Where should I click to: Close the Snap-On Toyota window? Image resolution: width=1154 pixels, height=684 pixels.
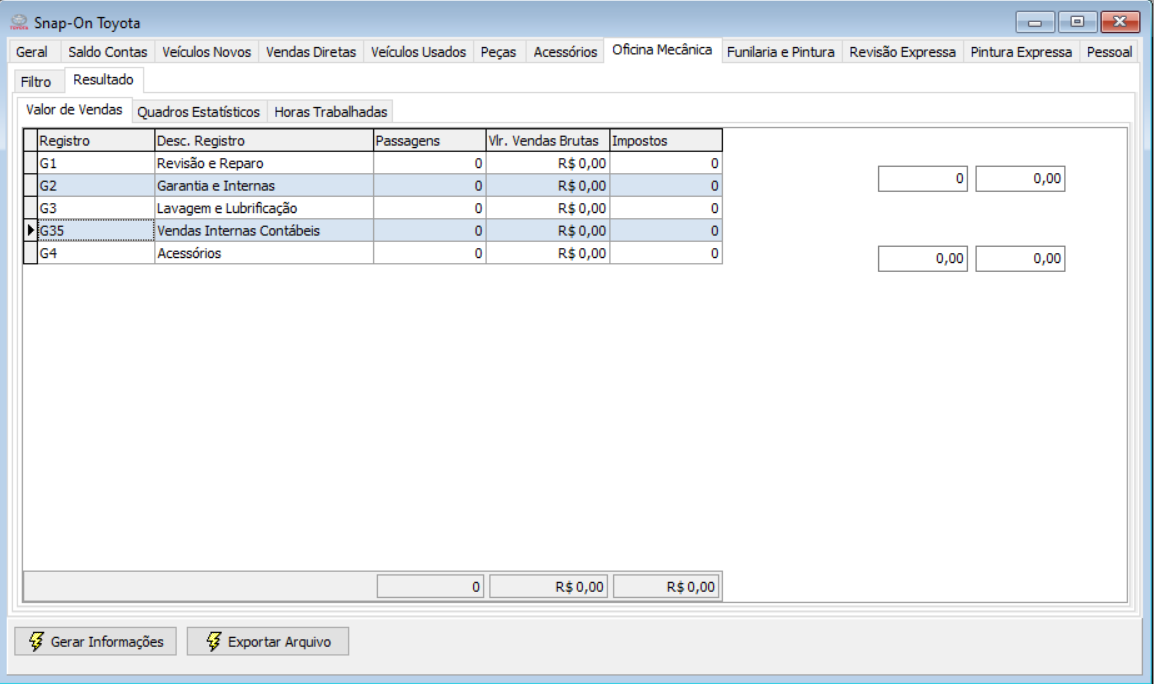point(1120,22)
